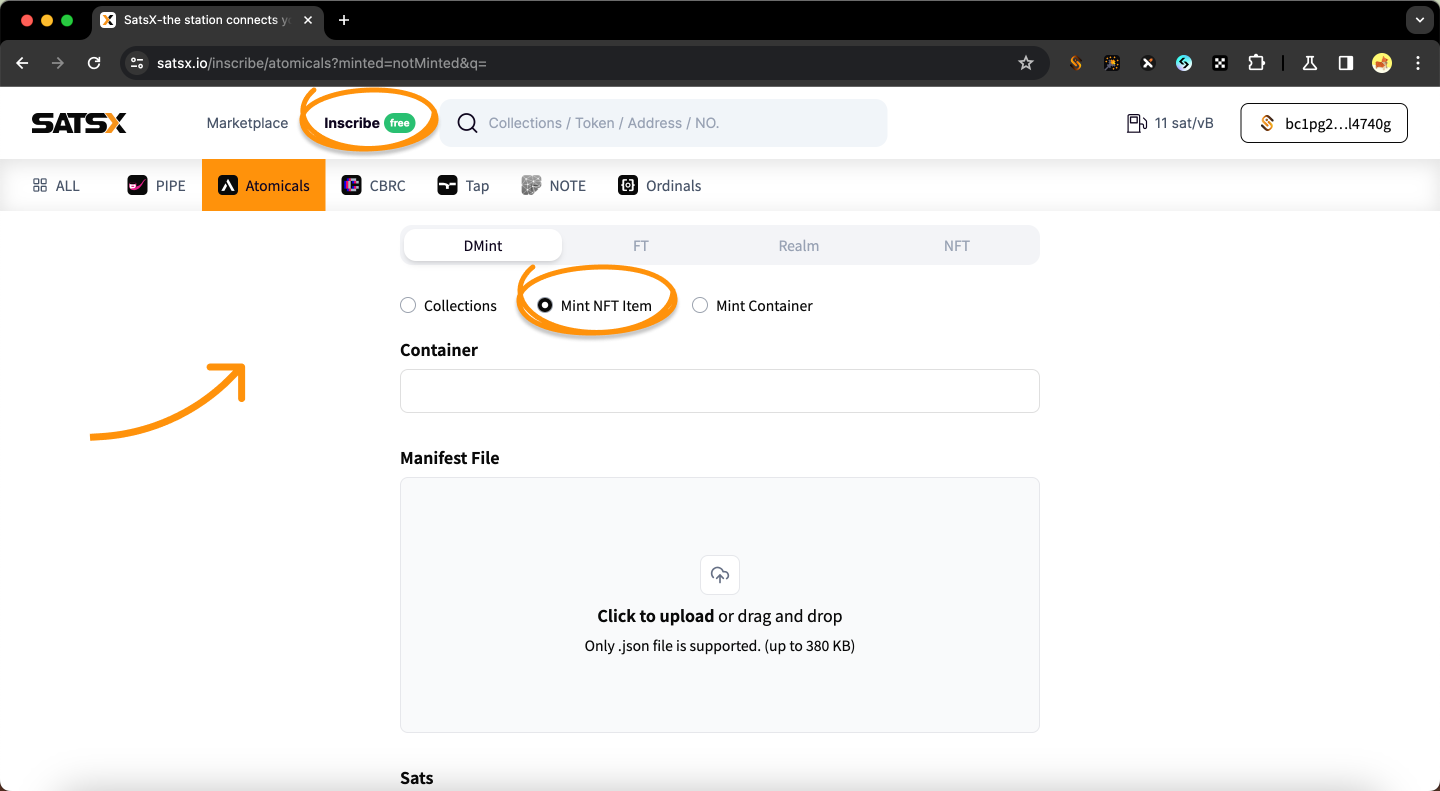Select the Collections radio button
This screenshot has height=791, width=1440.
click(x=408, y=306)
